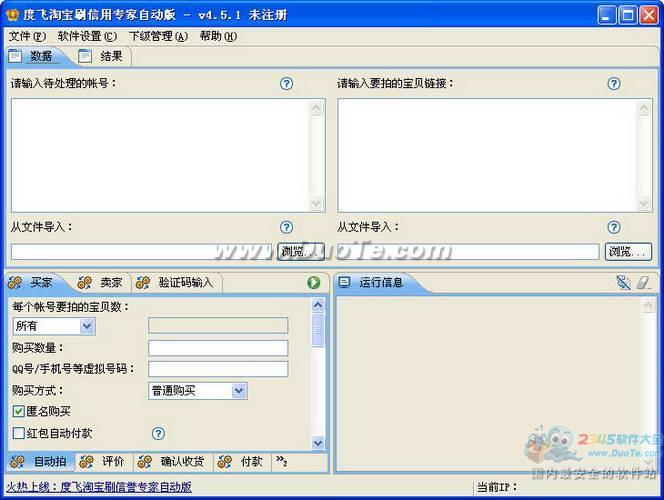
Task: Click the eraser clear icon in 运行信息 panel
Action: click(644, 282)
